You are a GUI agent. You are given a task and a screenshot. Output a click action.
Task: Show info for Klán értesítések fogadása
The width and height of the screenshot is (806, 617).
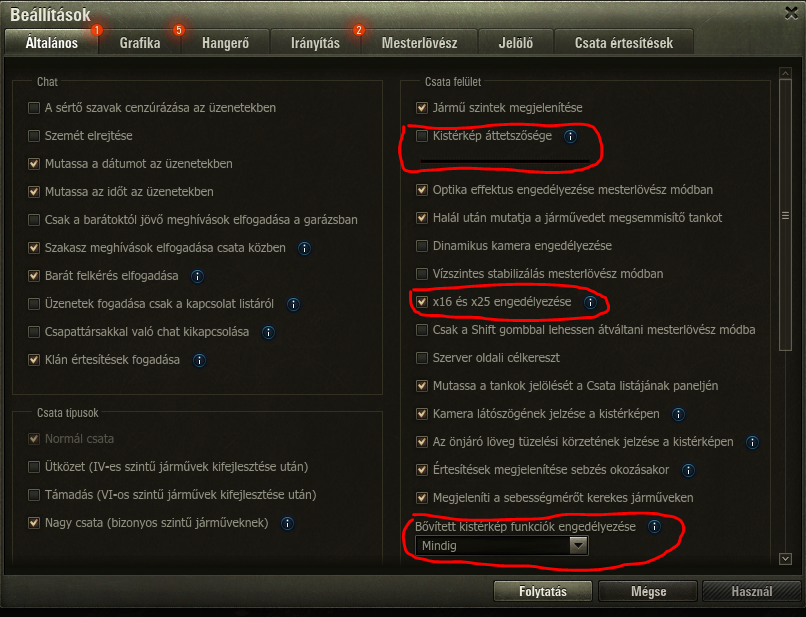[x=199, y=360]
